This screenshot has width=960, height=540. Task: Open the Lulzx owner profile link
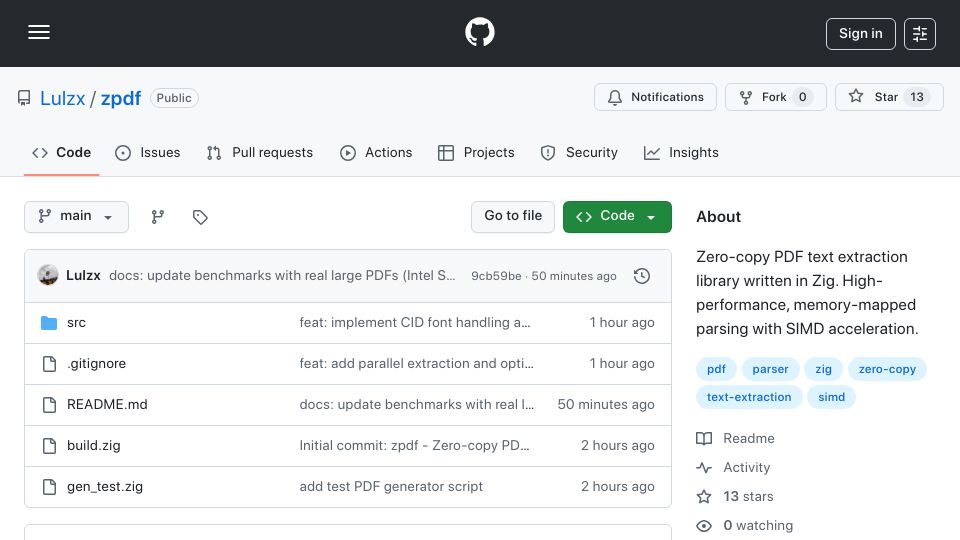click(62, 98)
